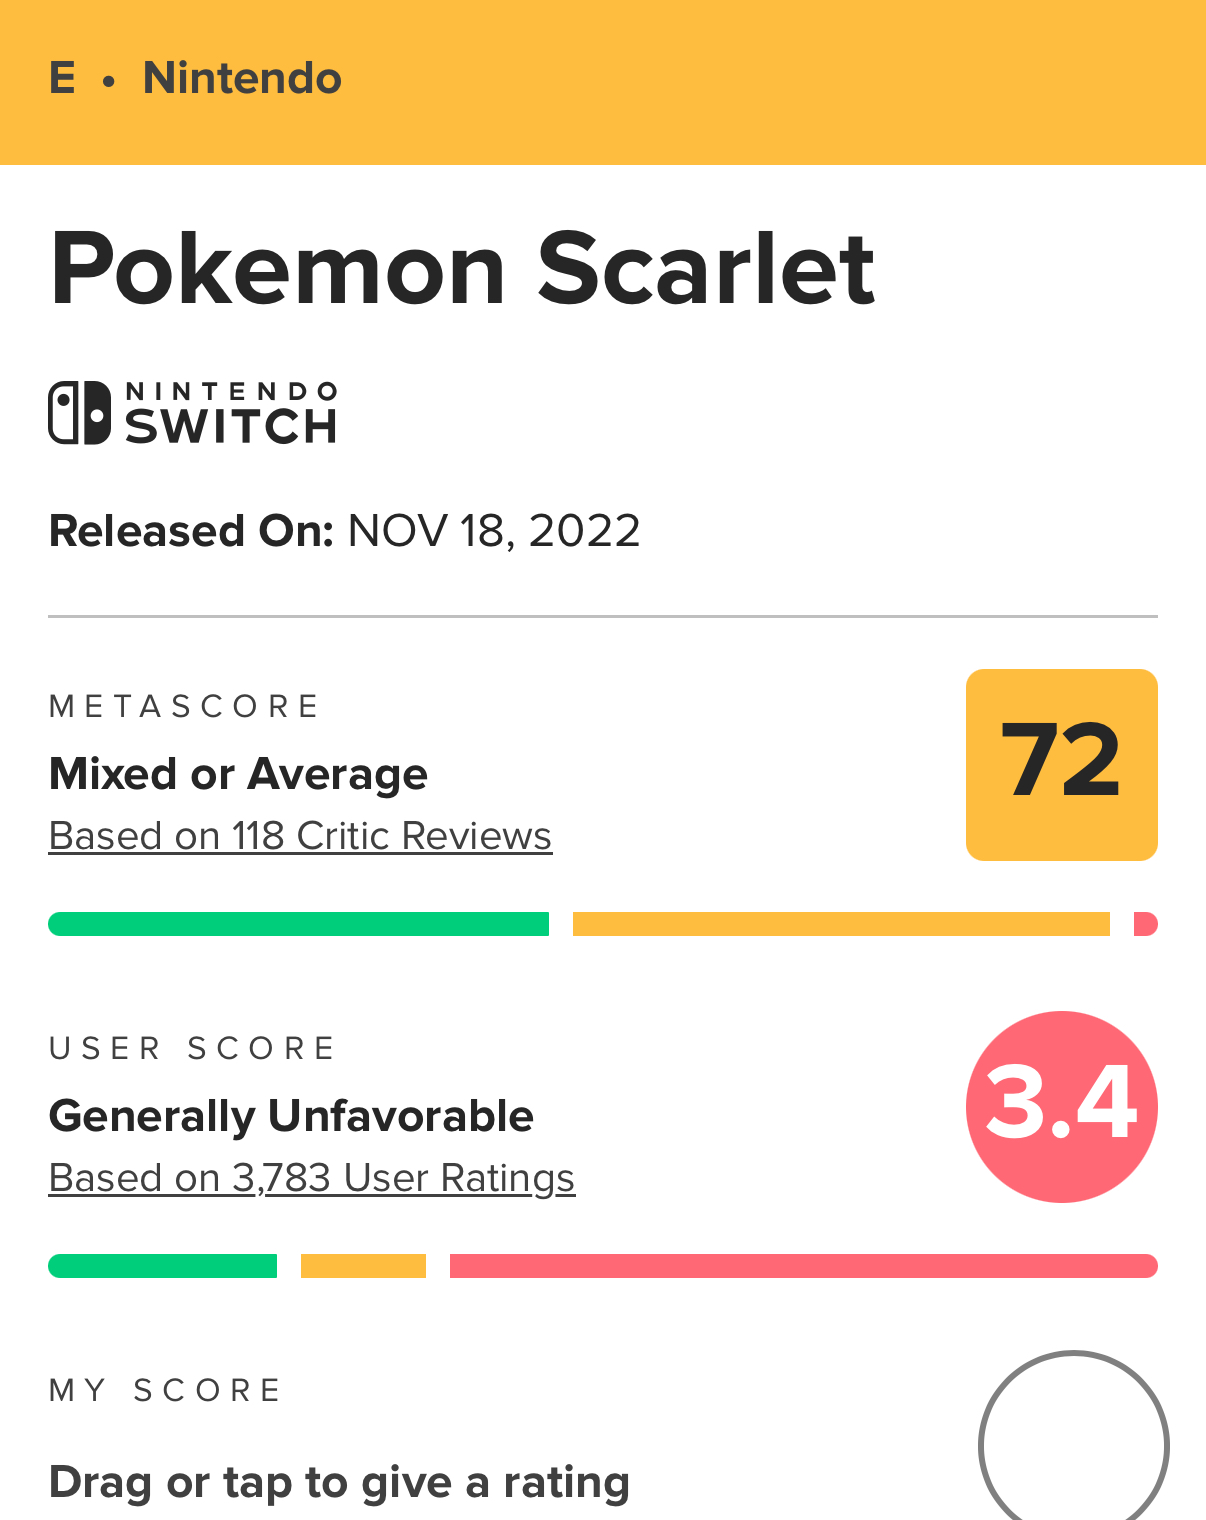Click the METASCORE section heading

[184, 707]
